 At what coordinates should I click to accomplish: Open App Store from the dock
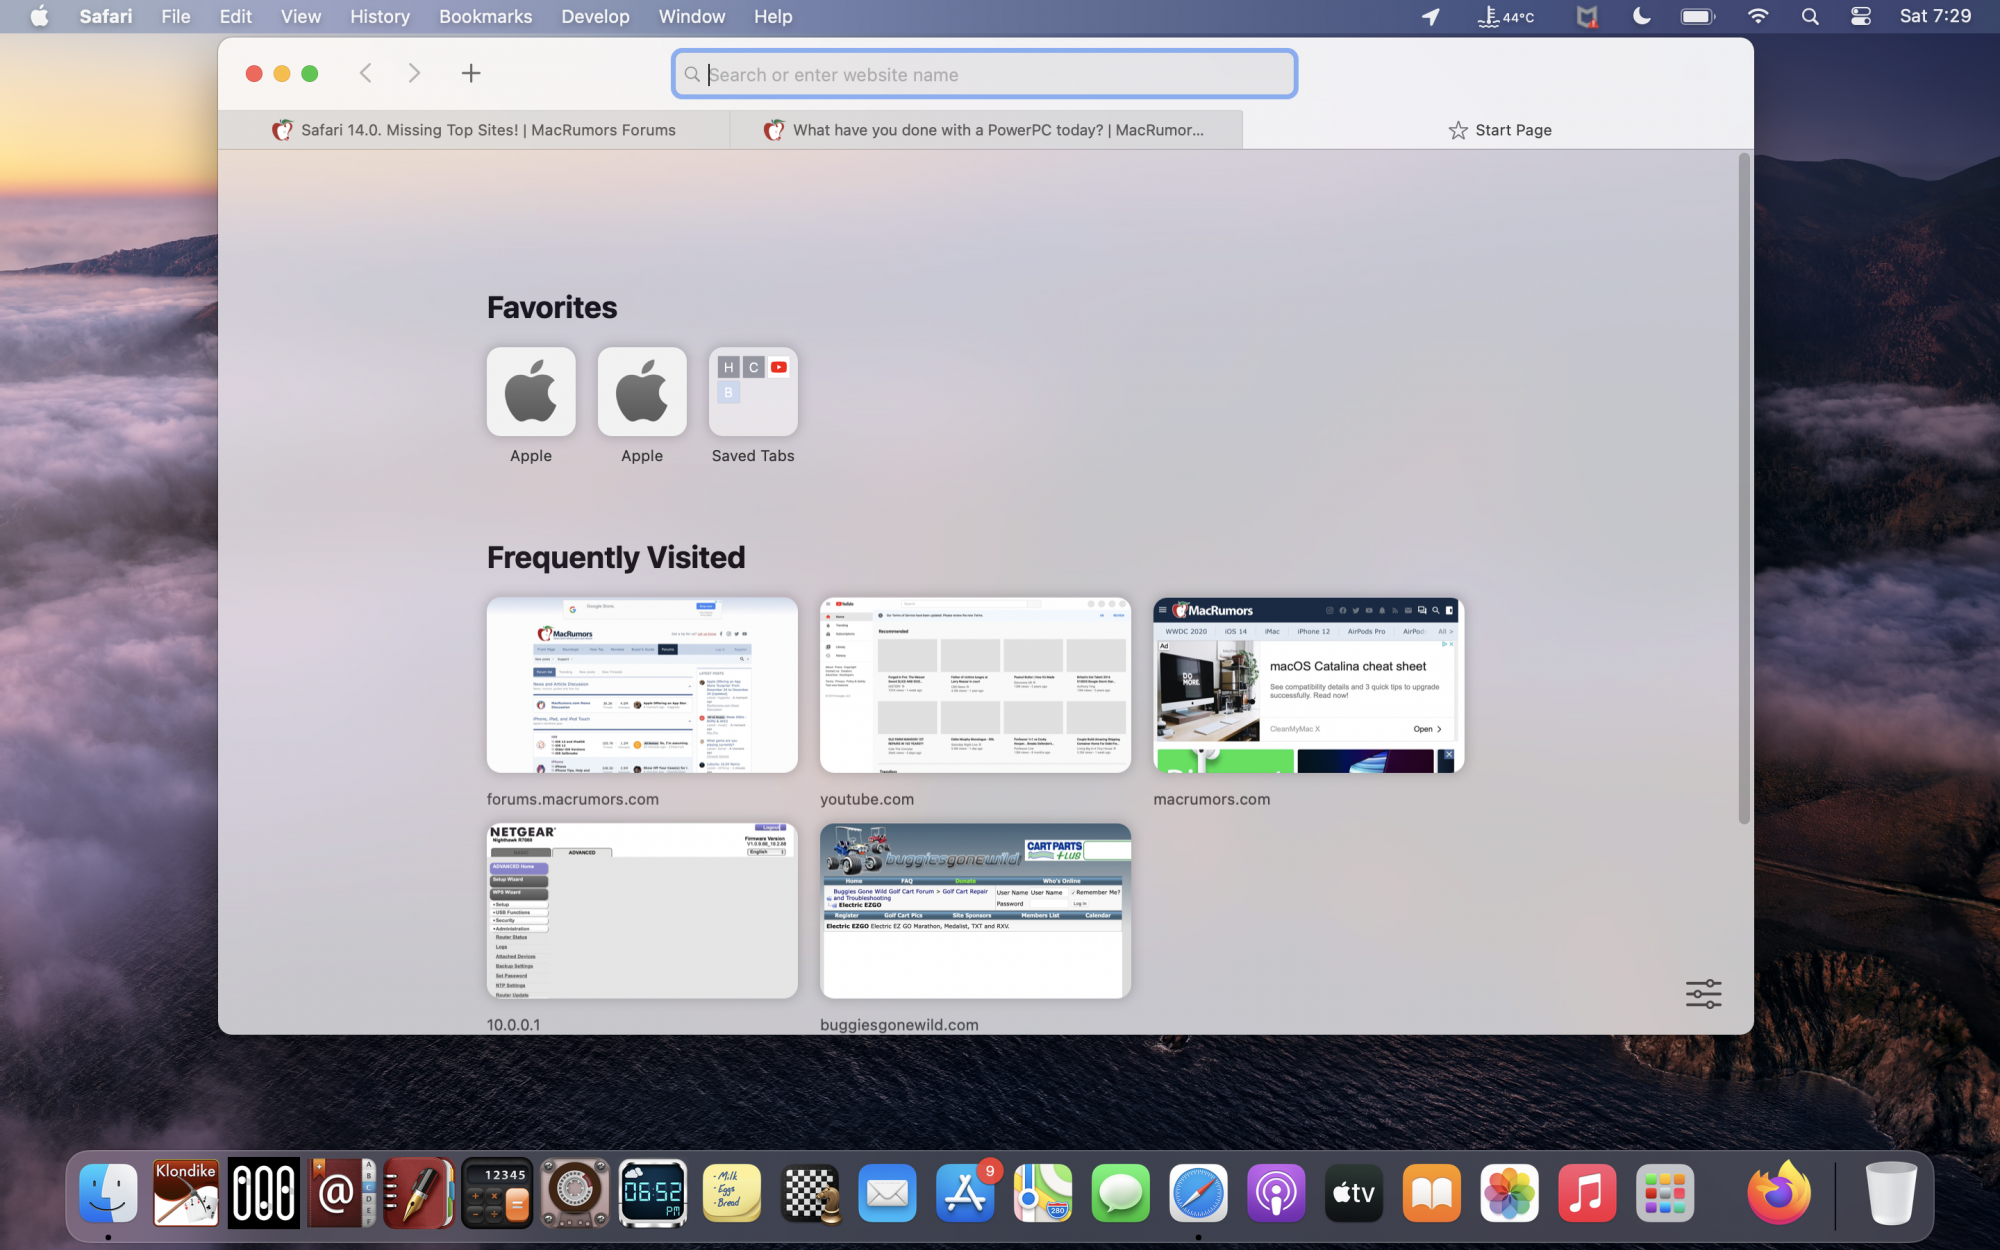pos(965,1192)
